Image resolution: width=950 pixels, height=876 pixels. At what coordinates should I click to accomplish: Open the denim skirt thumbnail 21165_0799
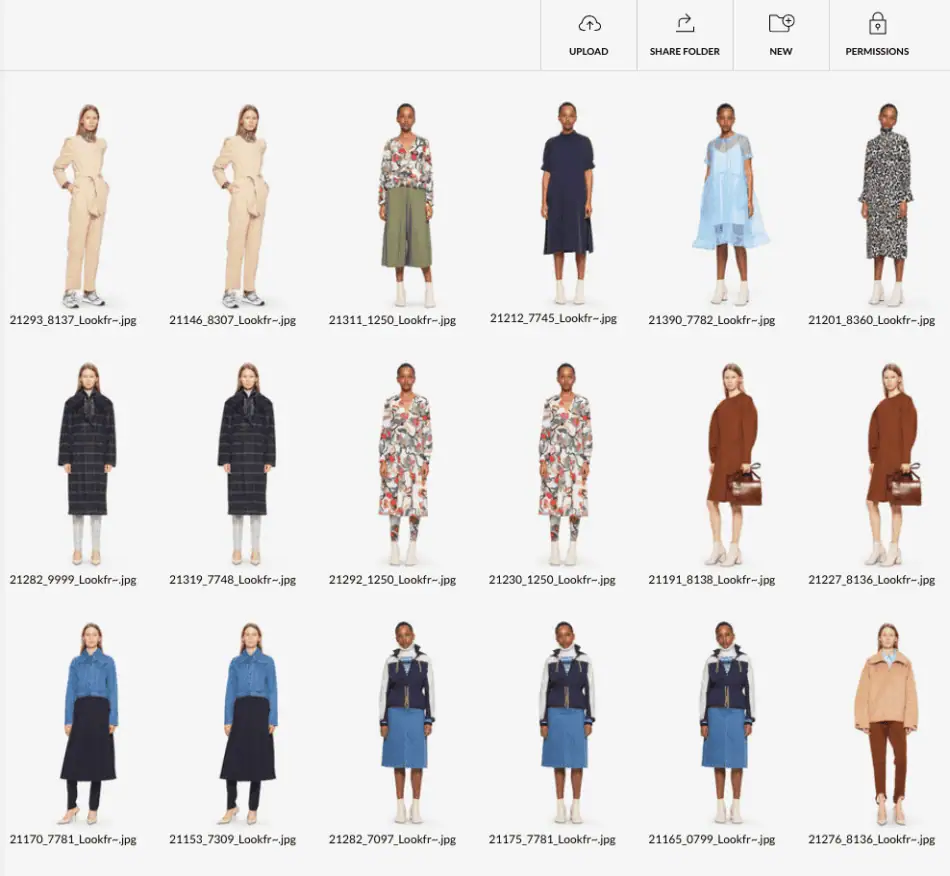(726, 722)
